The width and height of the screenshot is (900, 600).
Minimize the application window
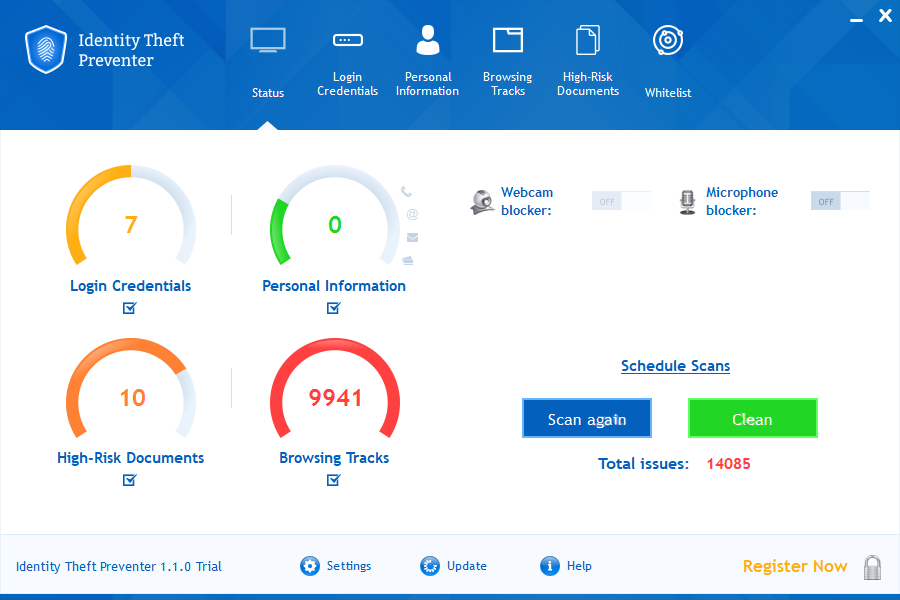[856, 20]
